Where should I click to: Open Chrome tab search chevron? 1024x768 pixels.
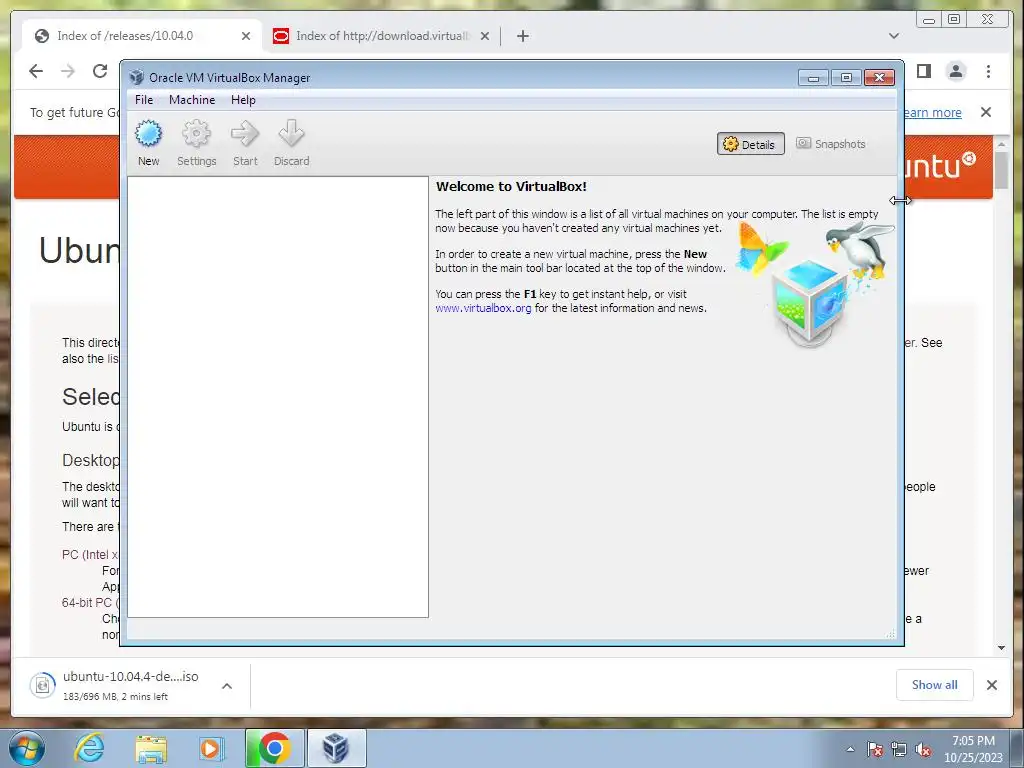pos(894,36)
